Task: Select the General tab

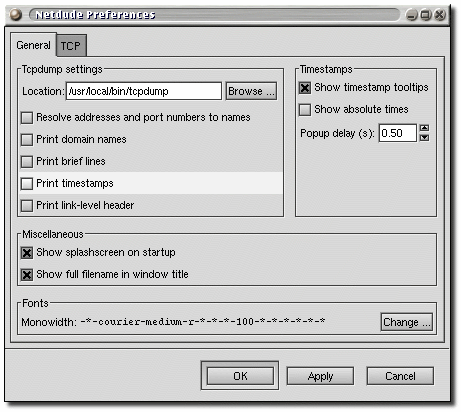Action: pos(33,45)
